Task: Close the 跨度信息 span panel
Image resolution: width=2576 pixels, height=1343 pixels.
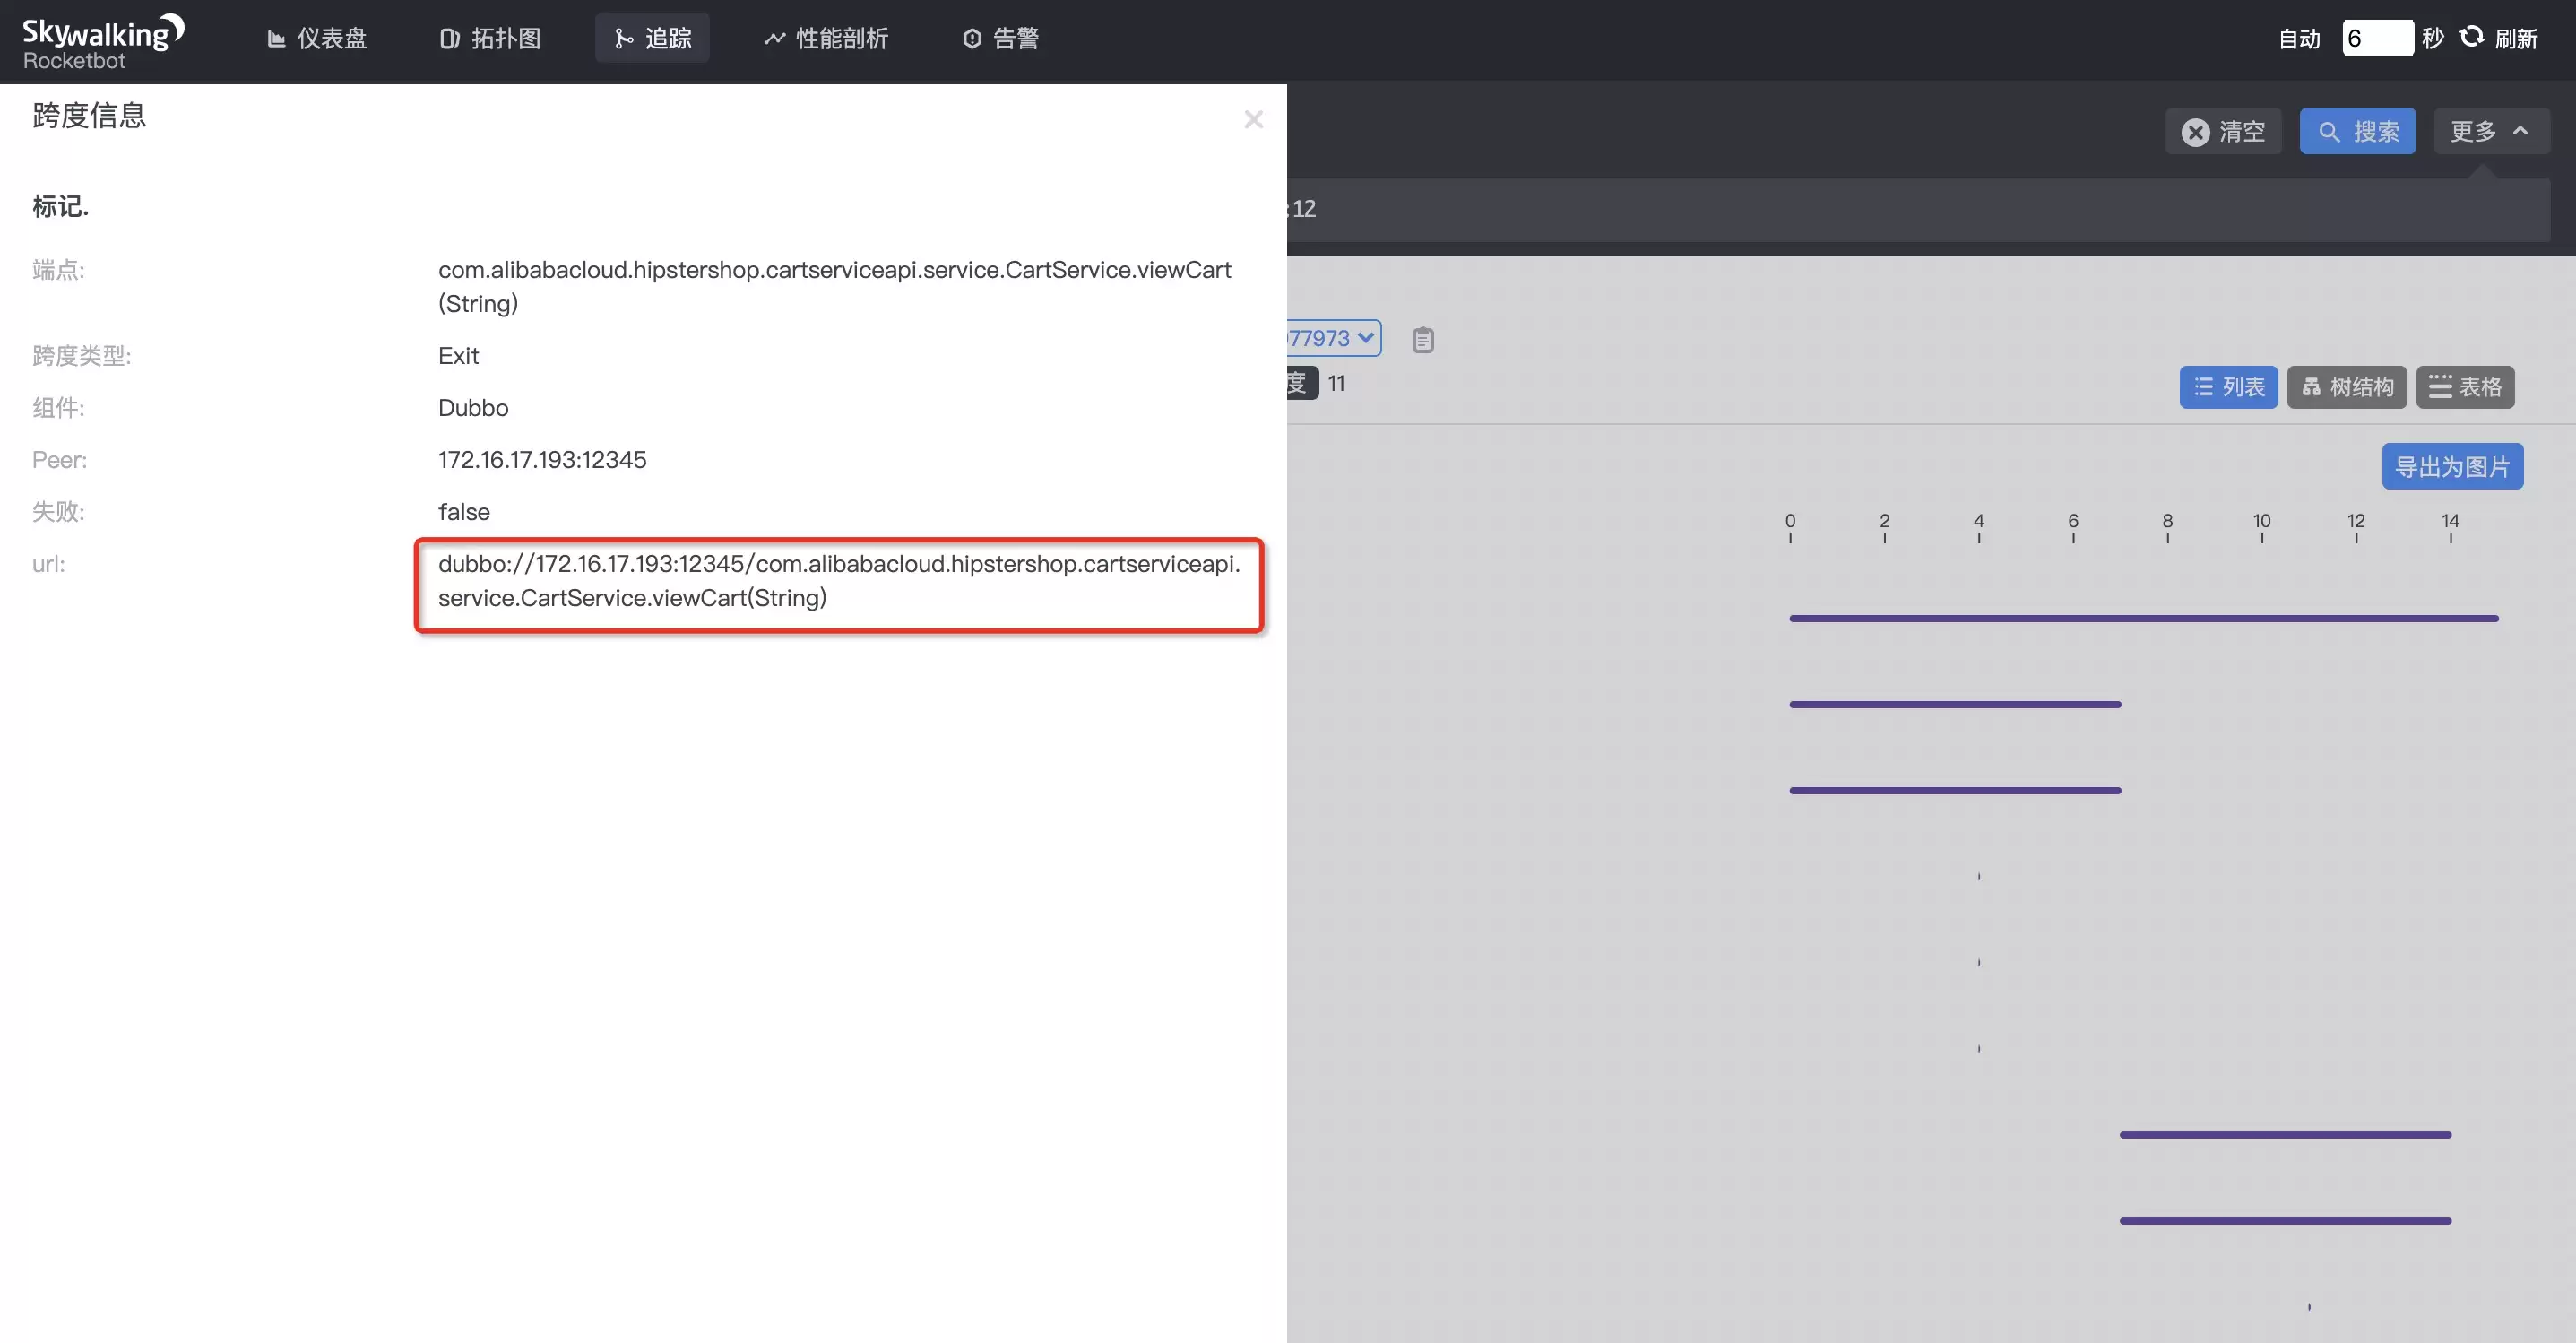Action: point(1253,119)
